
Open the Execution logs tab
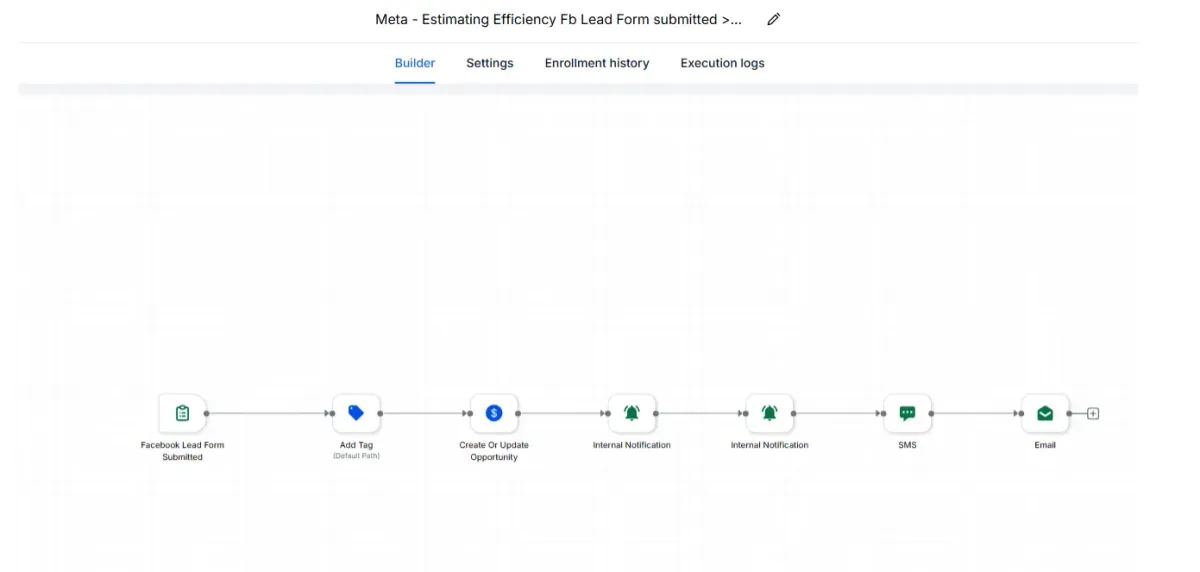tap(723, 63)
